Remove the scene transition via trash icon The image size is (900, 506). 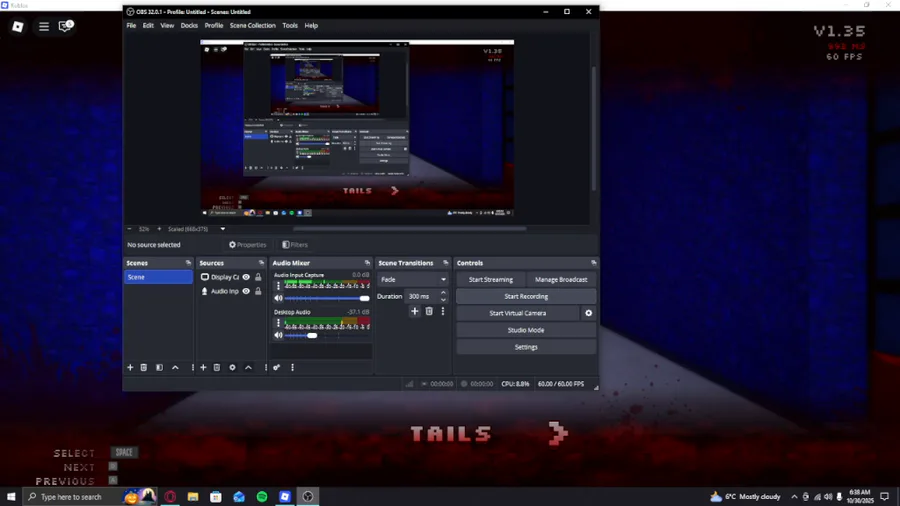coord(429,311)
